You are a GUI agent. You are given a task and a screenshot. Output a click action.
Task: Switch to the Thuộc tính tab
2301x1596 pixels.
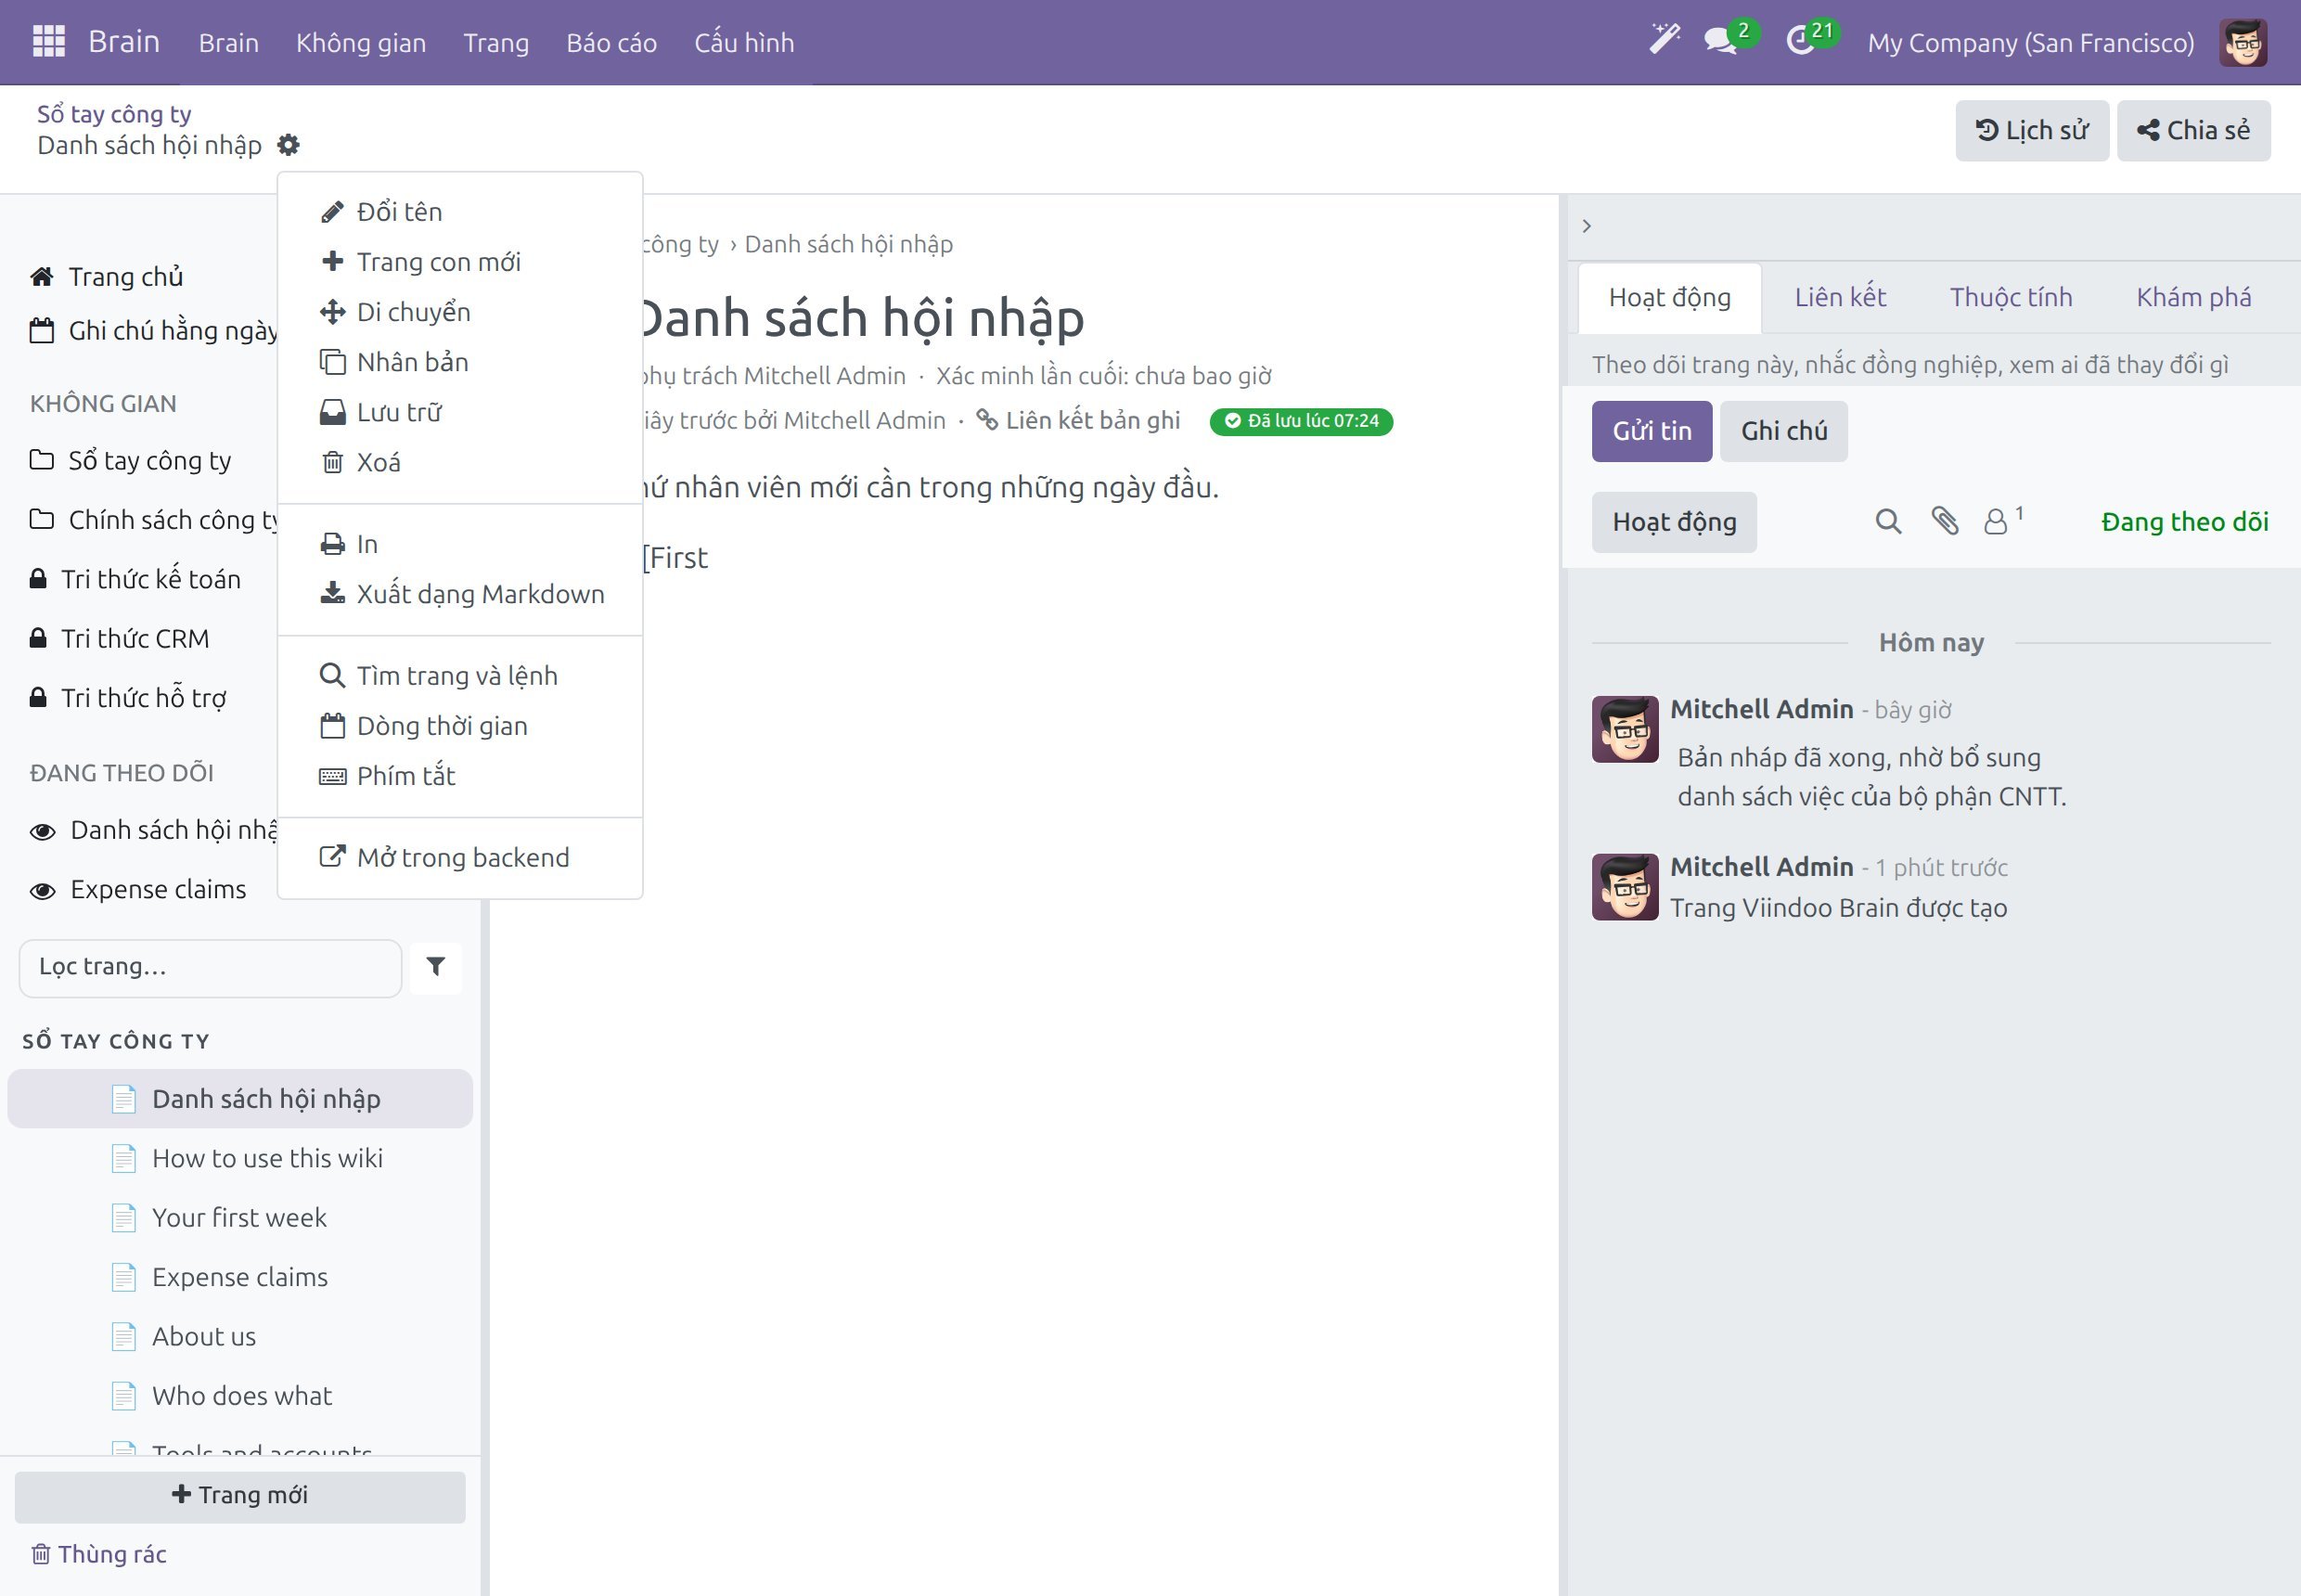tap(2010, 297)
